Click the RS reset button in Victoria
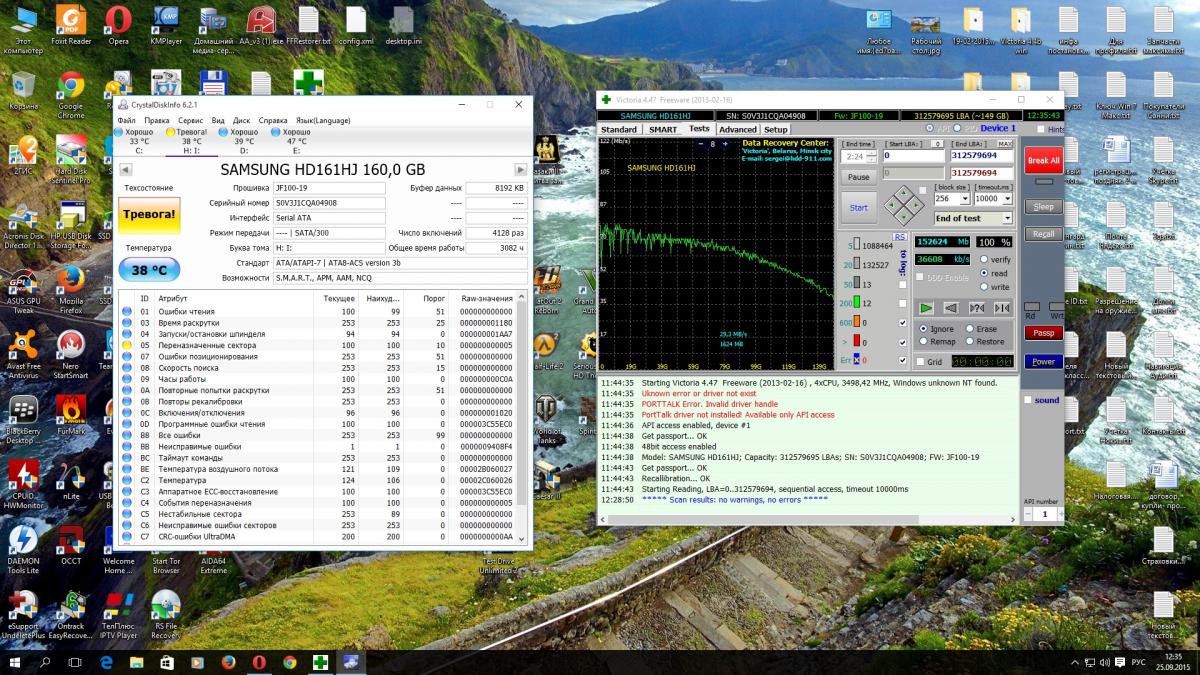 tap(900, 237)
